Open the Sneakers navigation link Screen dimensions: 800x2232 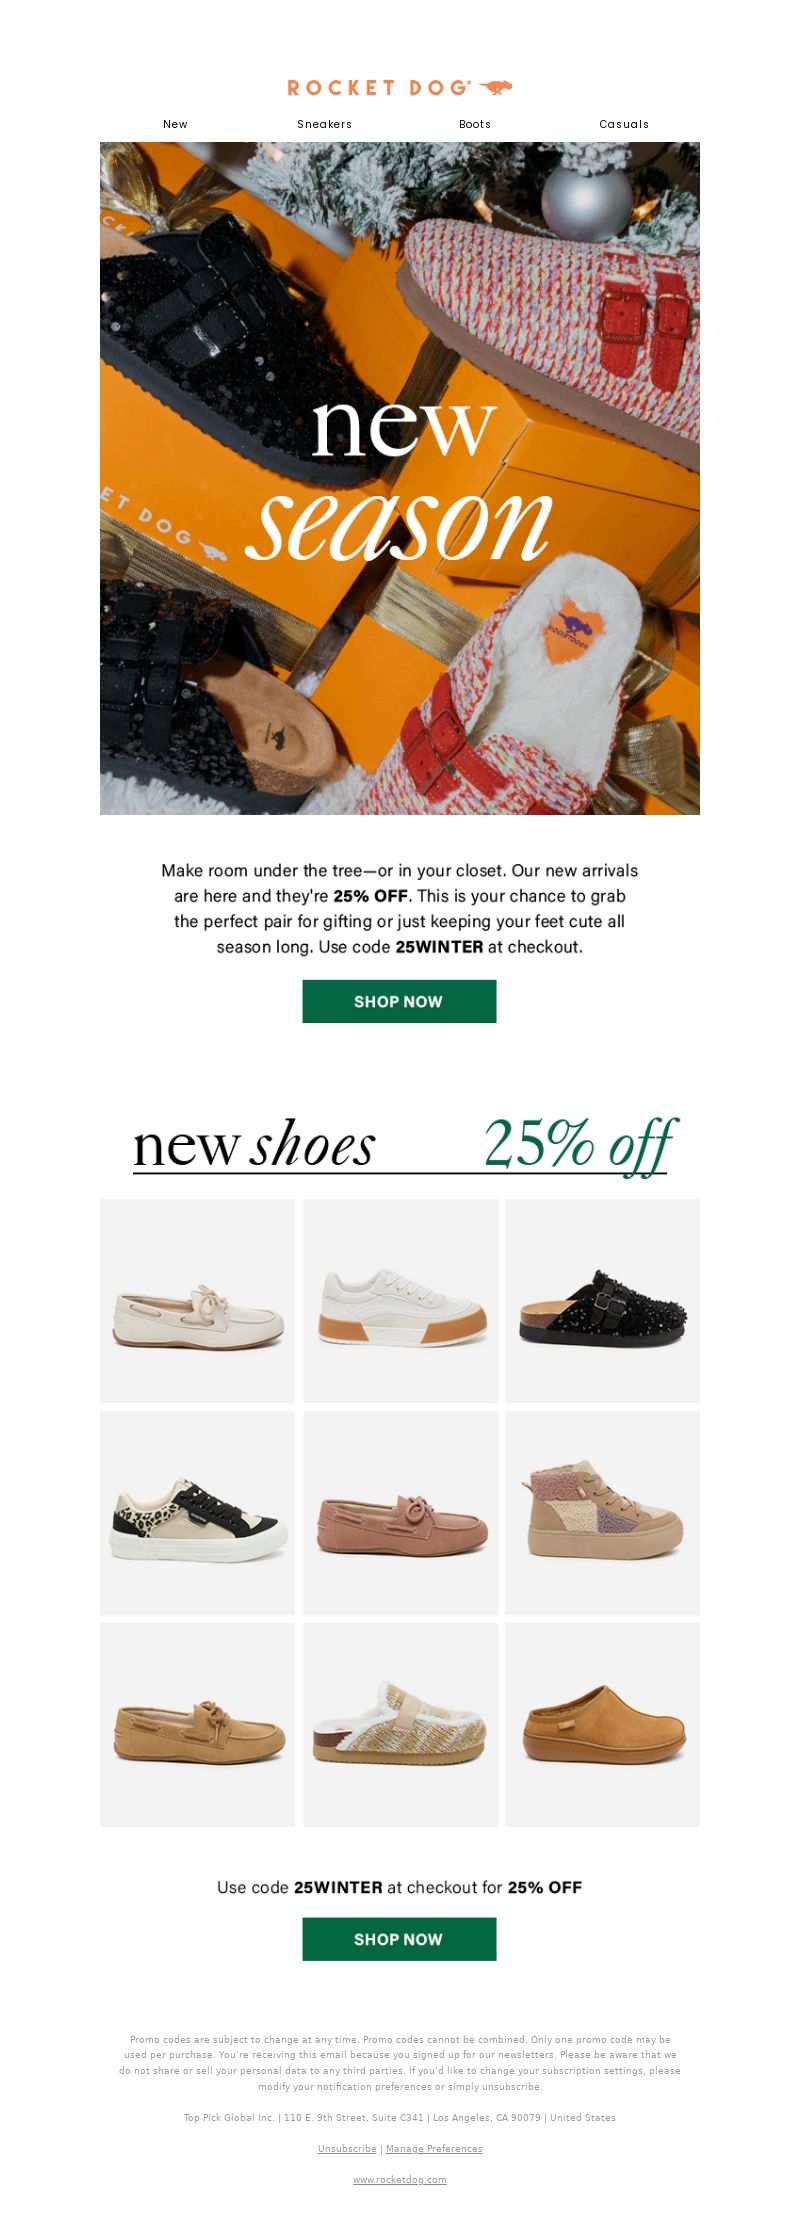click(x=324, y=124)
